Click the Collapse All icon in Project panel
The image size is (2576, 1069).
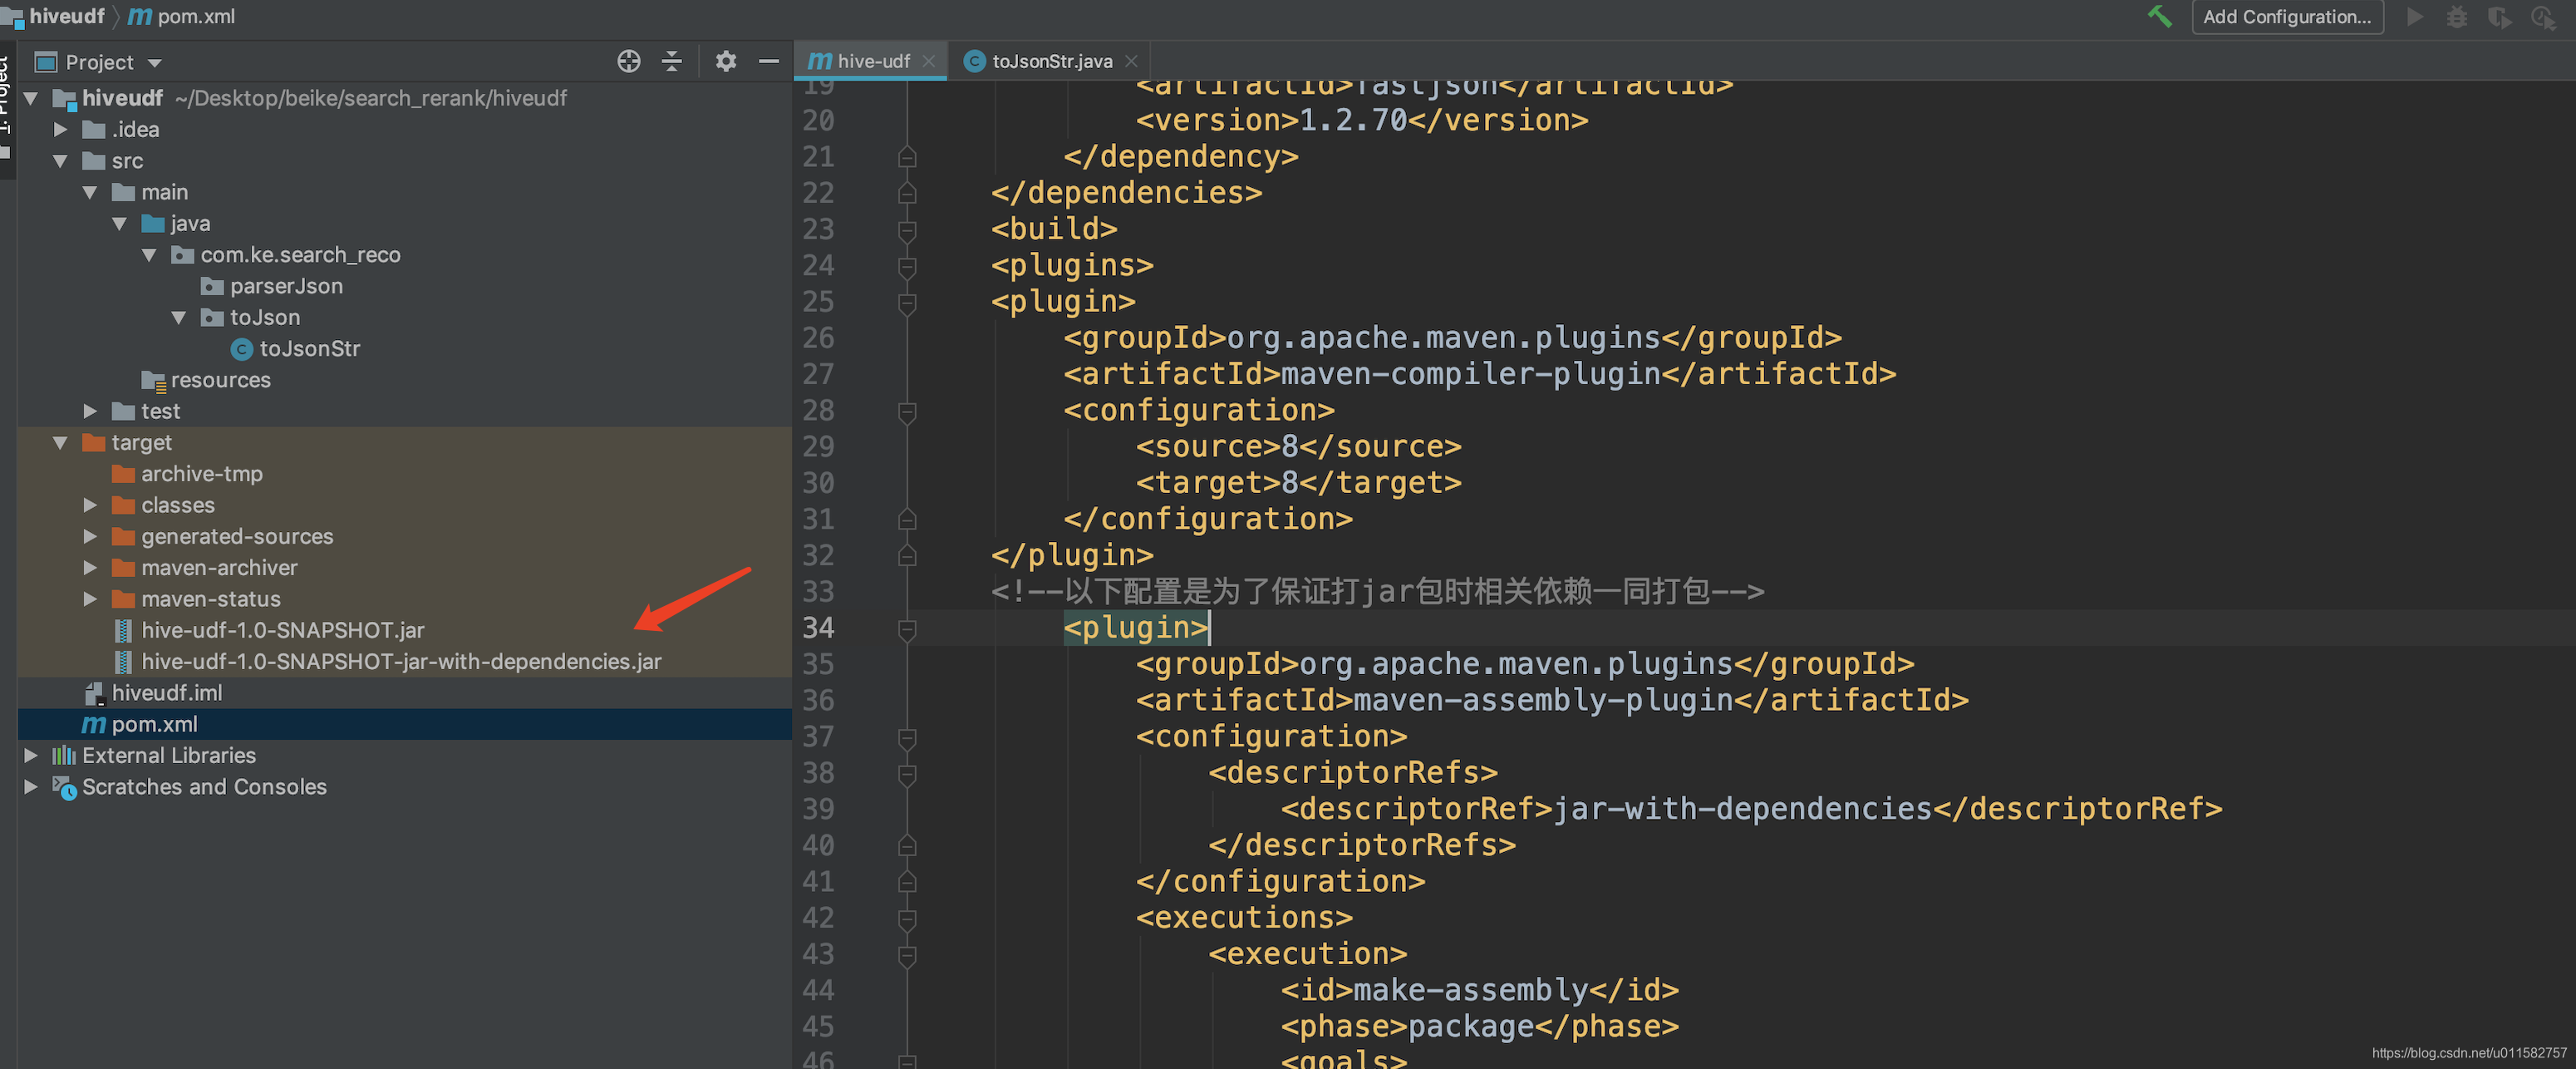(672, 62)
